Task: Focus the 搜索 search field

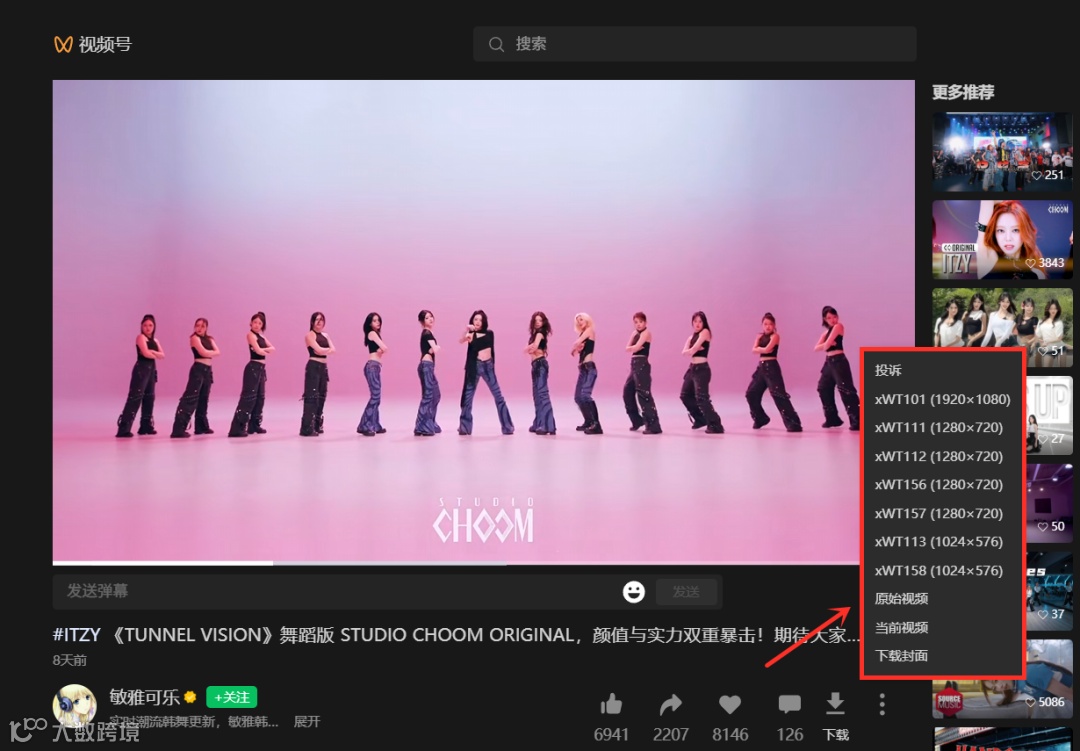Action: [x=694, y=44]
